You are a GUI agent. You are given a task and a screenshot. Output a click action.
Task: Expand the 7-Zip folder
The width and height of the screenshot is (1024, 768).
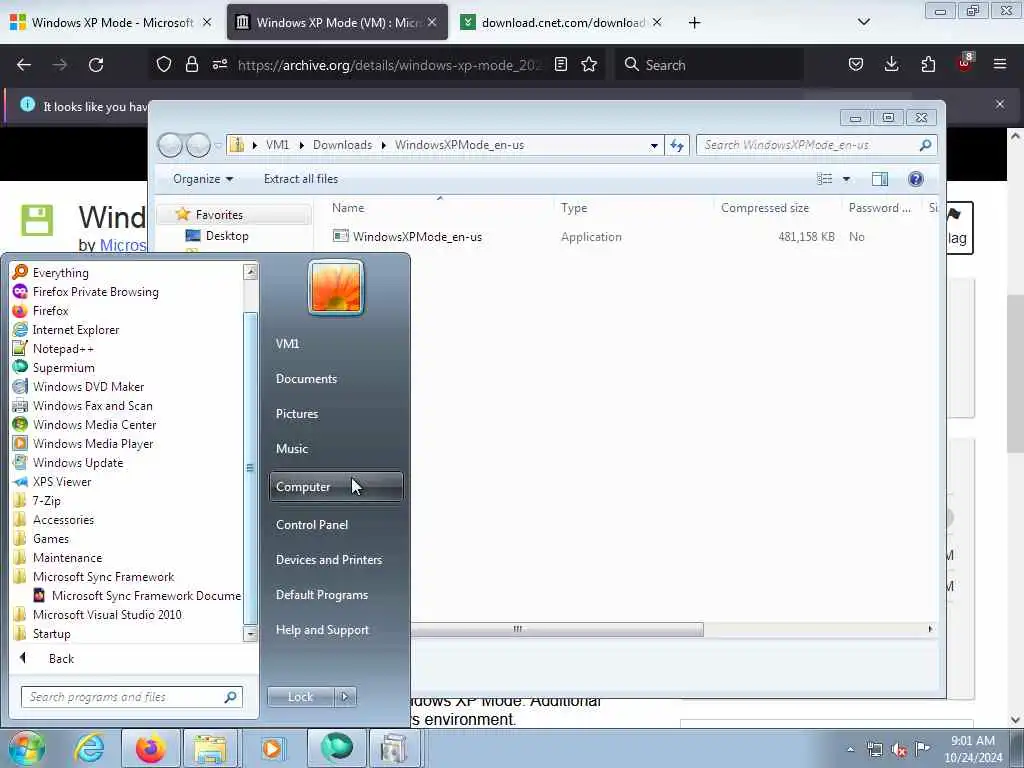46,501
